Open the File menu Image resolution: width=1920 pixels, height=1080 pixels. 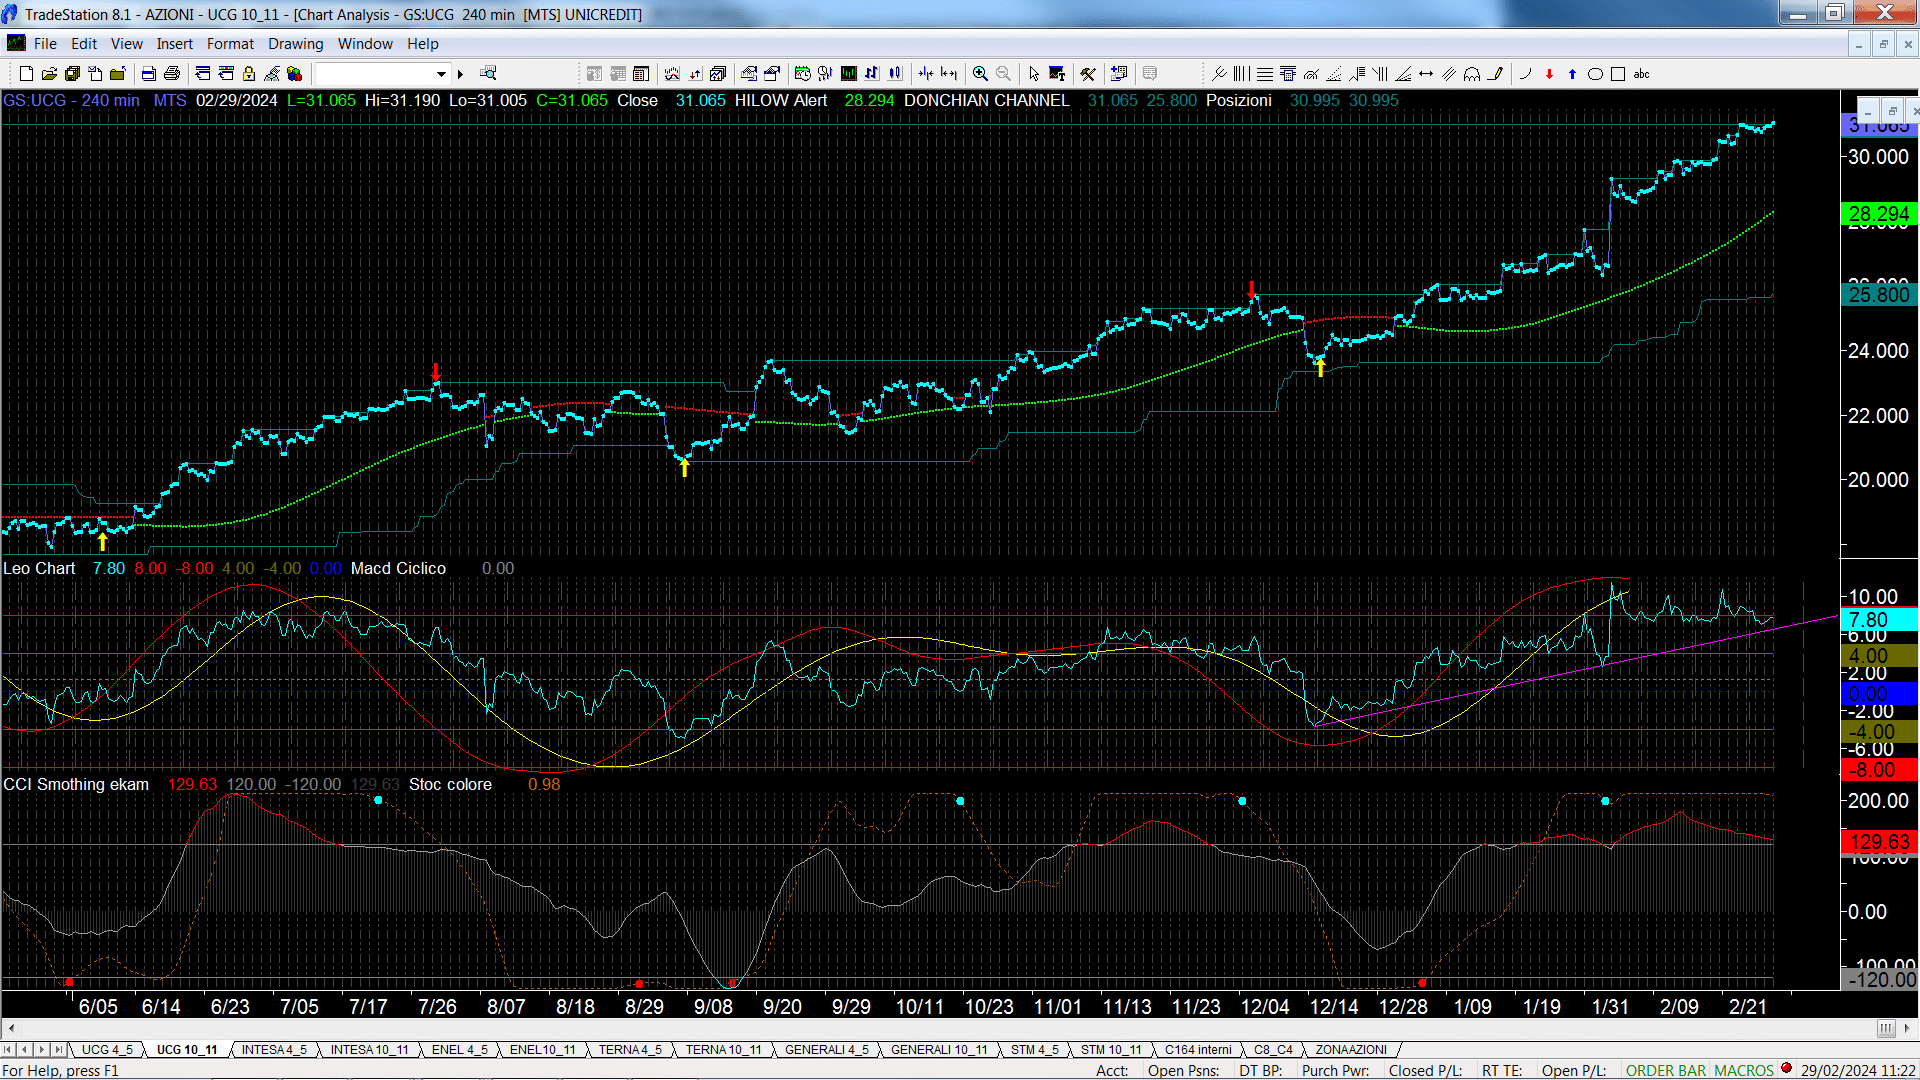point(45,44)
